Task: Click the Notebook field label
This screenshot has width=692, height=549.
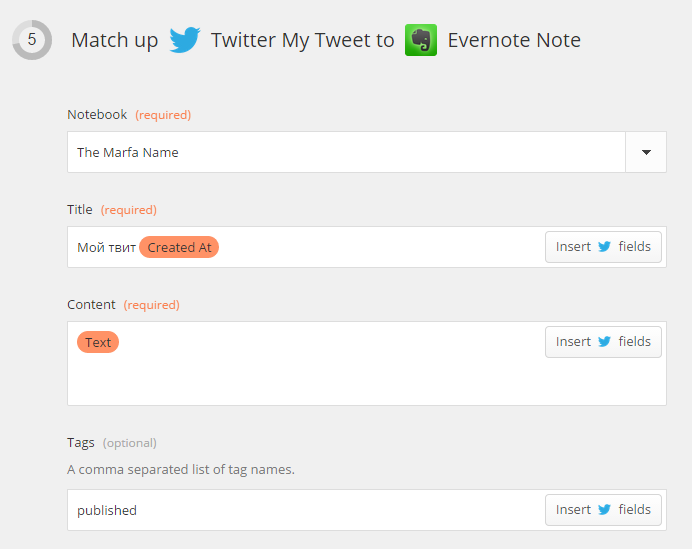Action: [97, 115]
